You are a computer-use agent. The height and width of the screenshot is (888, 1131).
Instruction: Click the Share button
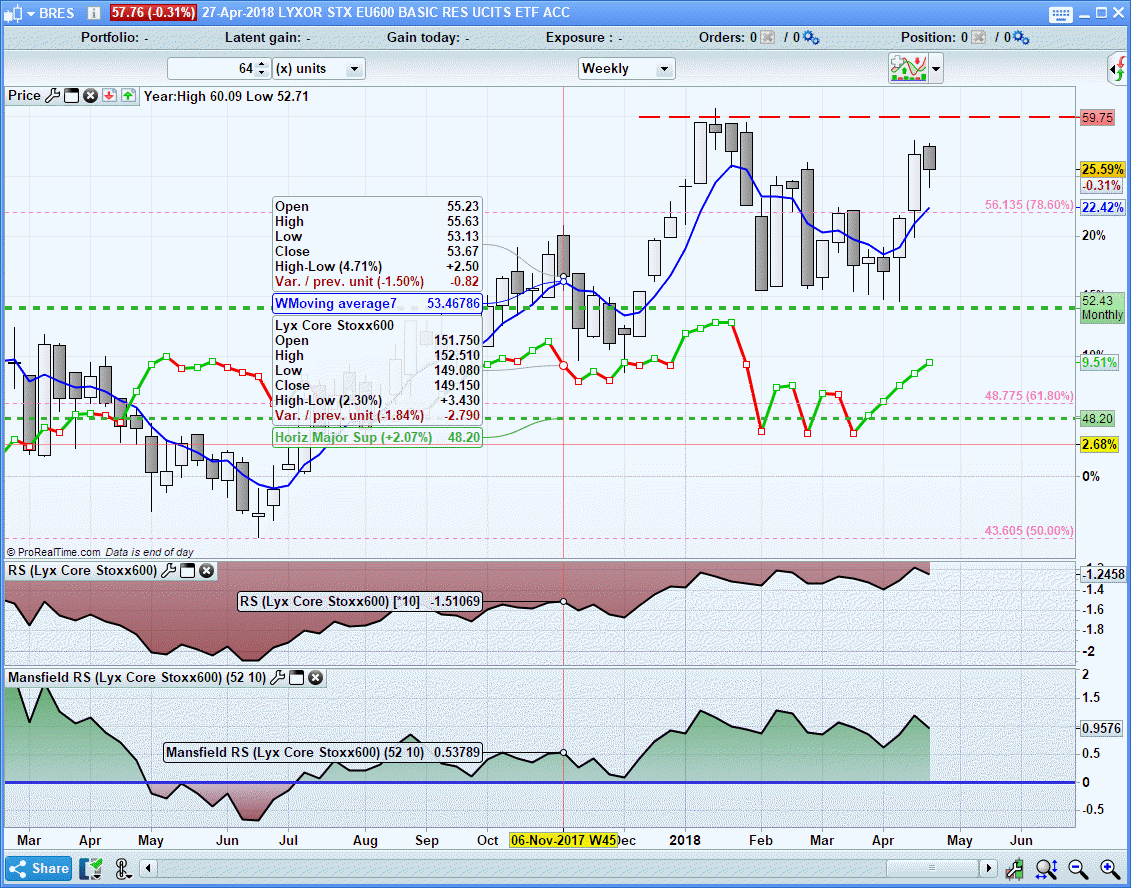tap(39, 869)
